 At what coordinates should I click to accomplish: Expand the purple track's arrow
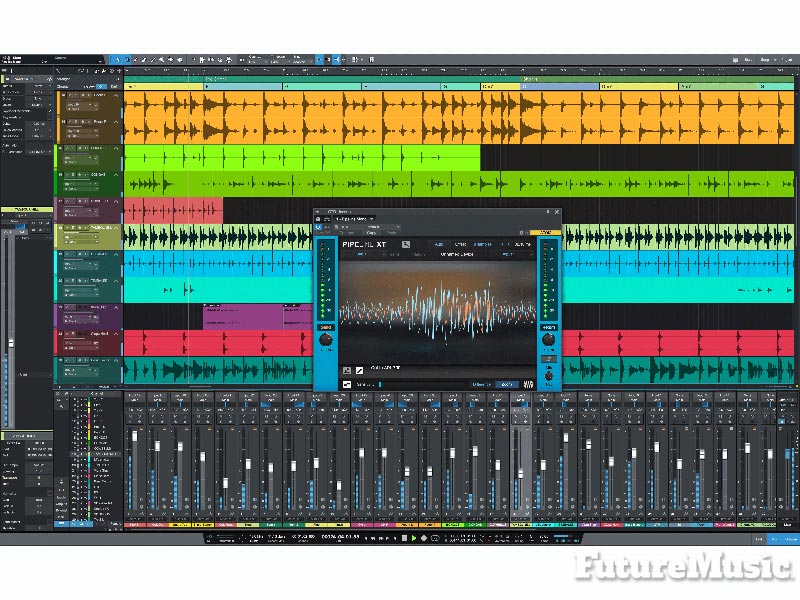(116, 308)
